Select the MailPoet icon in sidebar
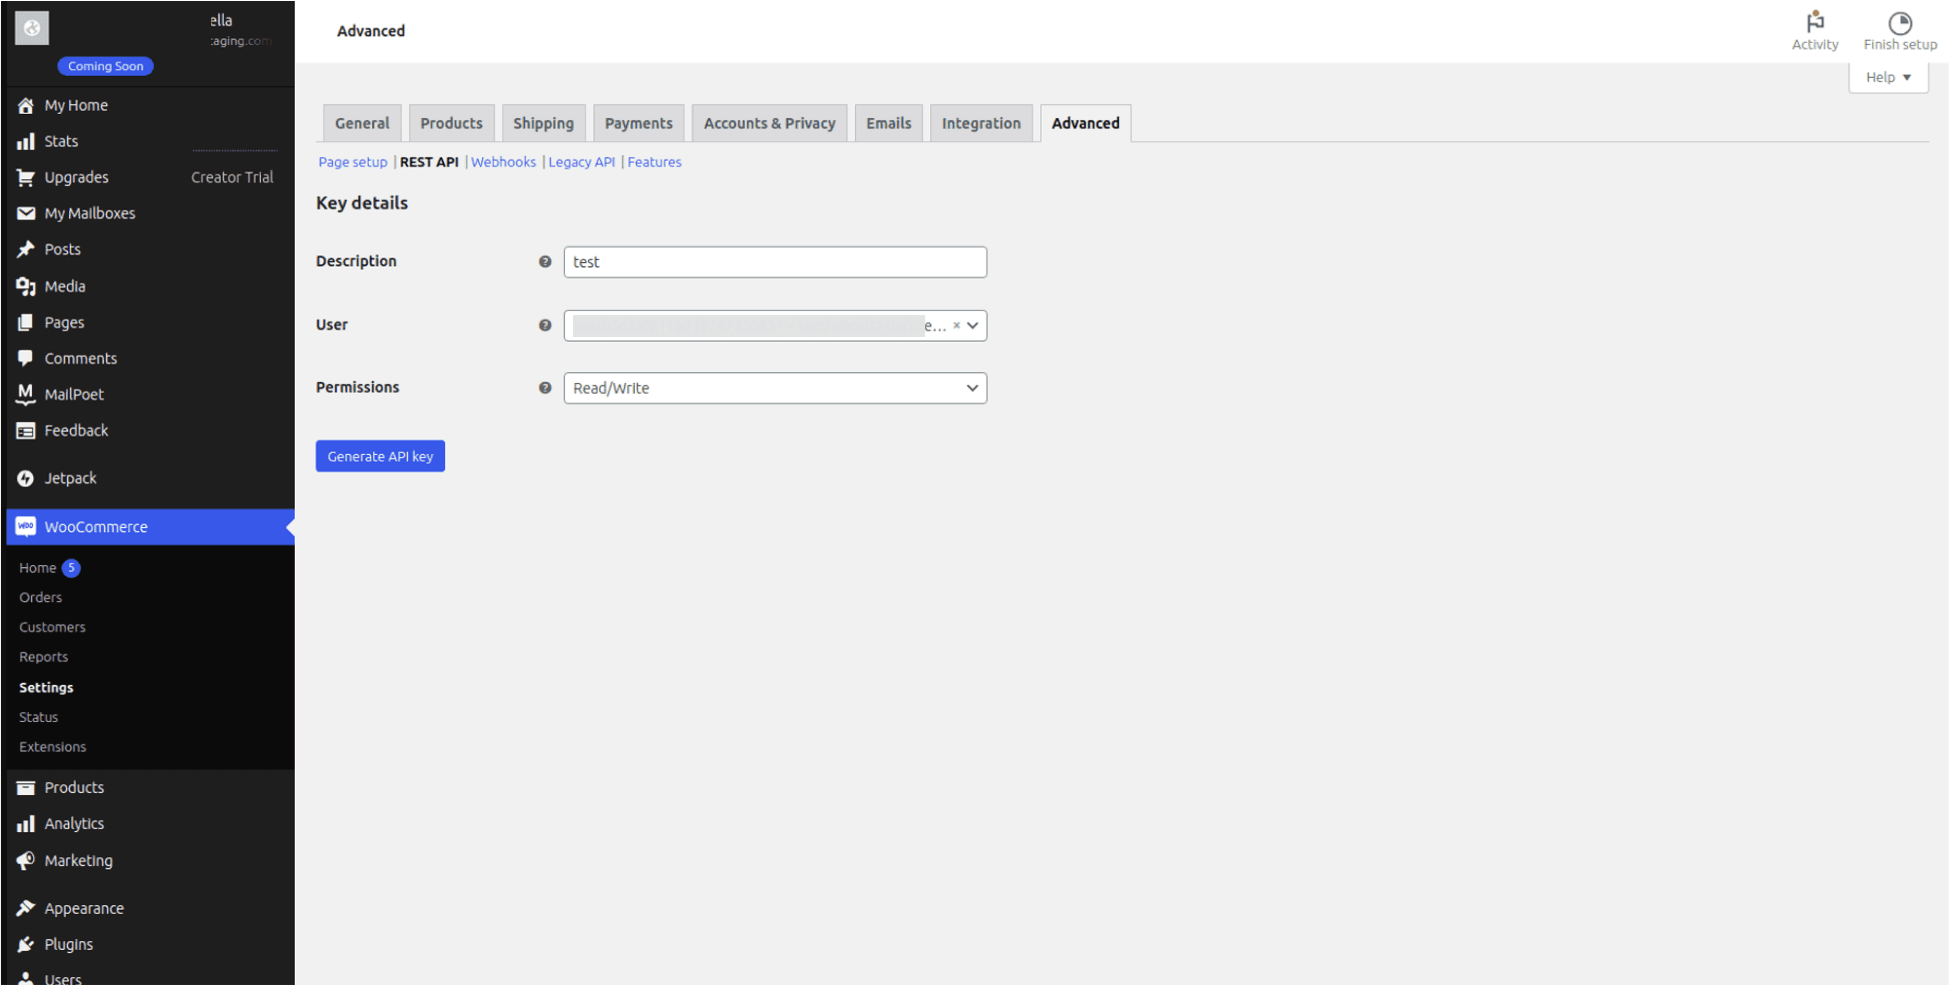This screenshot has width=1950, height=985. coord(26,394)
